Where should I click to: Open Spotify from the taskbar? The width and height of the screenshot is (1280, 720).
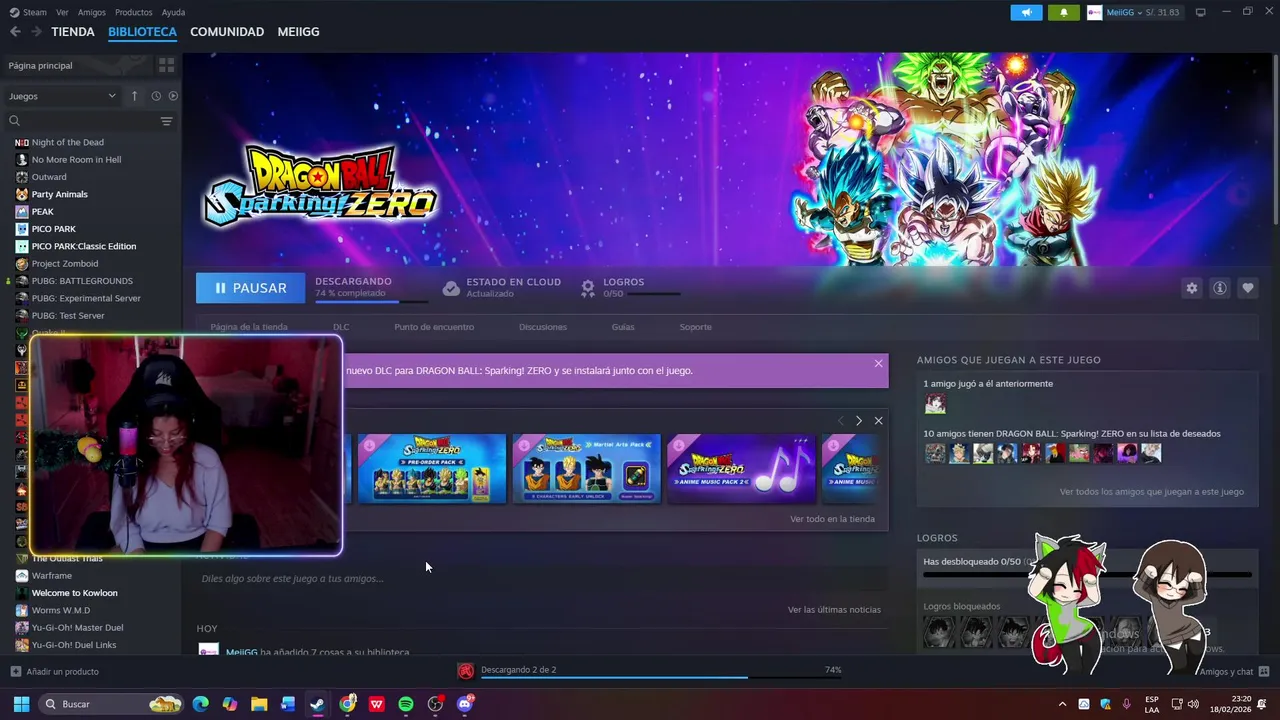[406, 704]
